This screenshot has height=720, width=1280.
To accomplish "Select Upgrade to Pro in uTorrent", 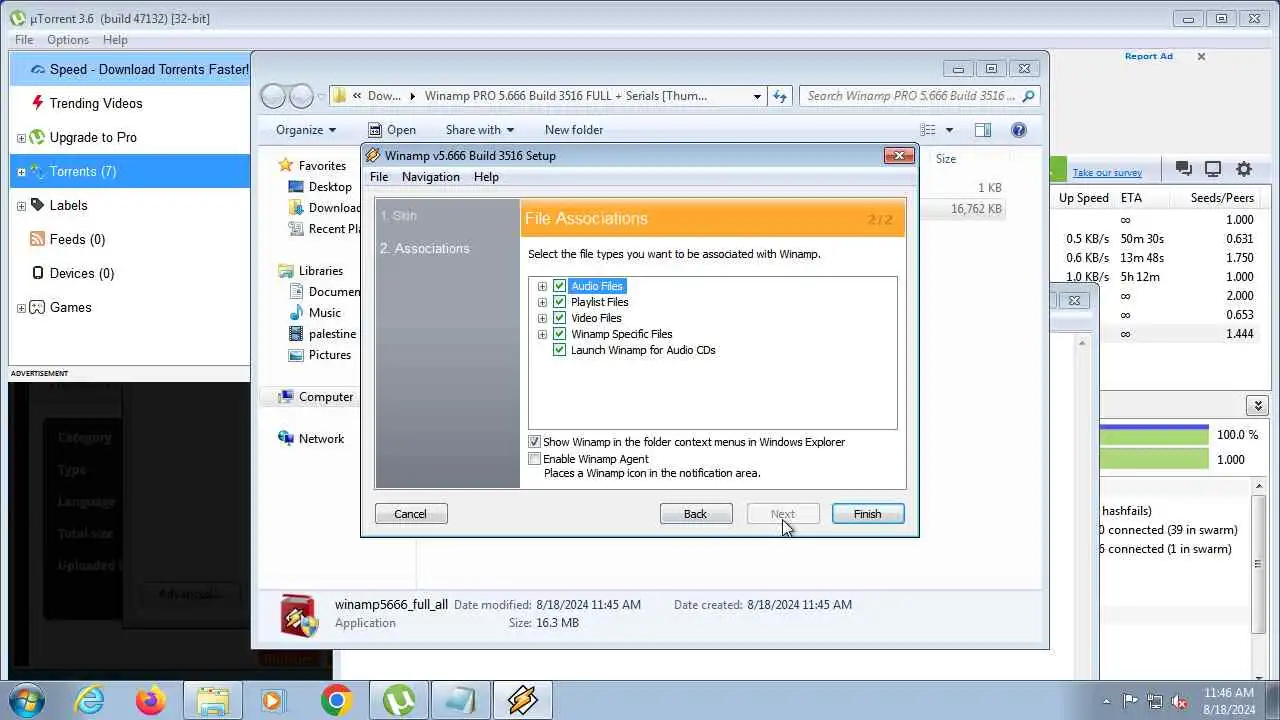I will pyautogui.click(x=93, y=137).
